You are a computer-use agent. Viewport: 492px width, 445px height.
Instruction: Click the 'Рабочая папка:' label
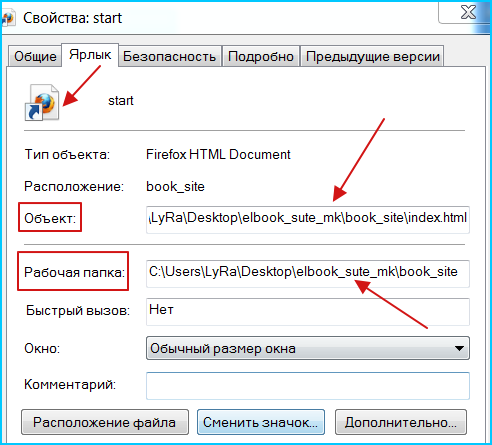tap(74, 273)
